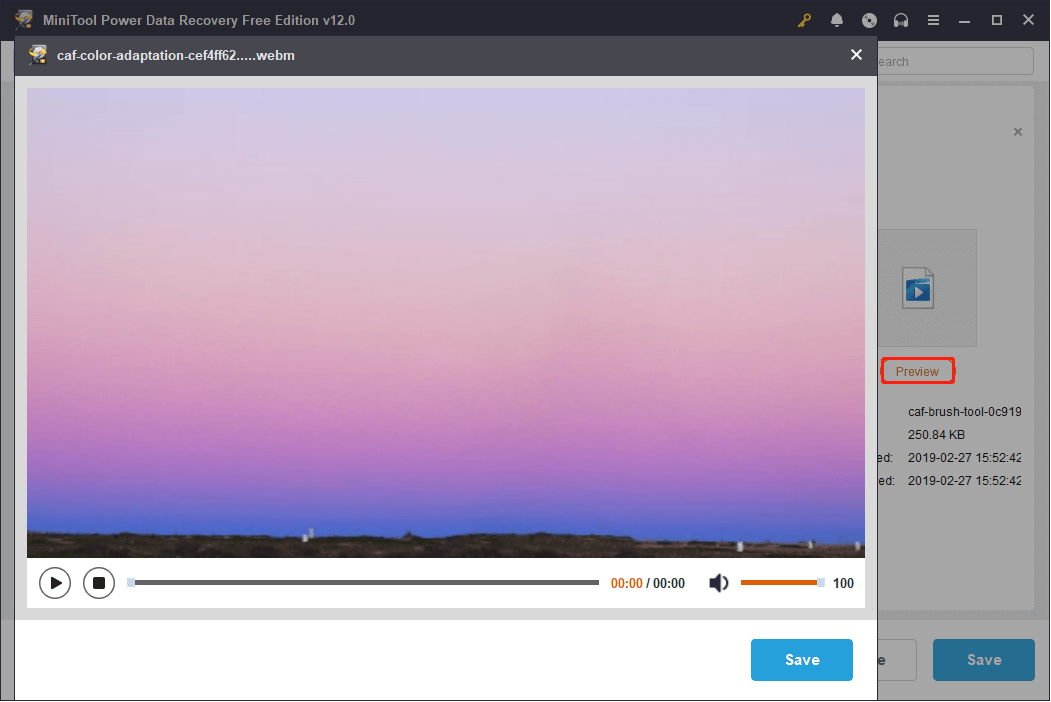This screenshot has height=702, width=1051.
Task: Click the Preview button outlined in red
Action: (917, 370)
